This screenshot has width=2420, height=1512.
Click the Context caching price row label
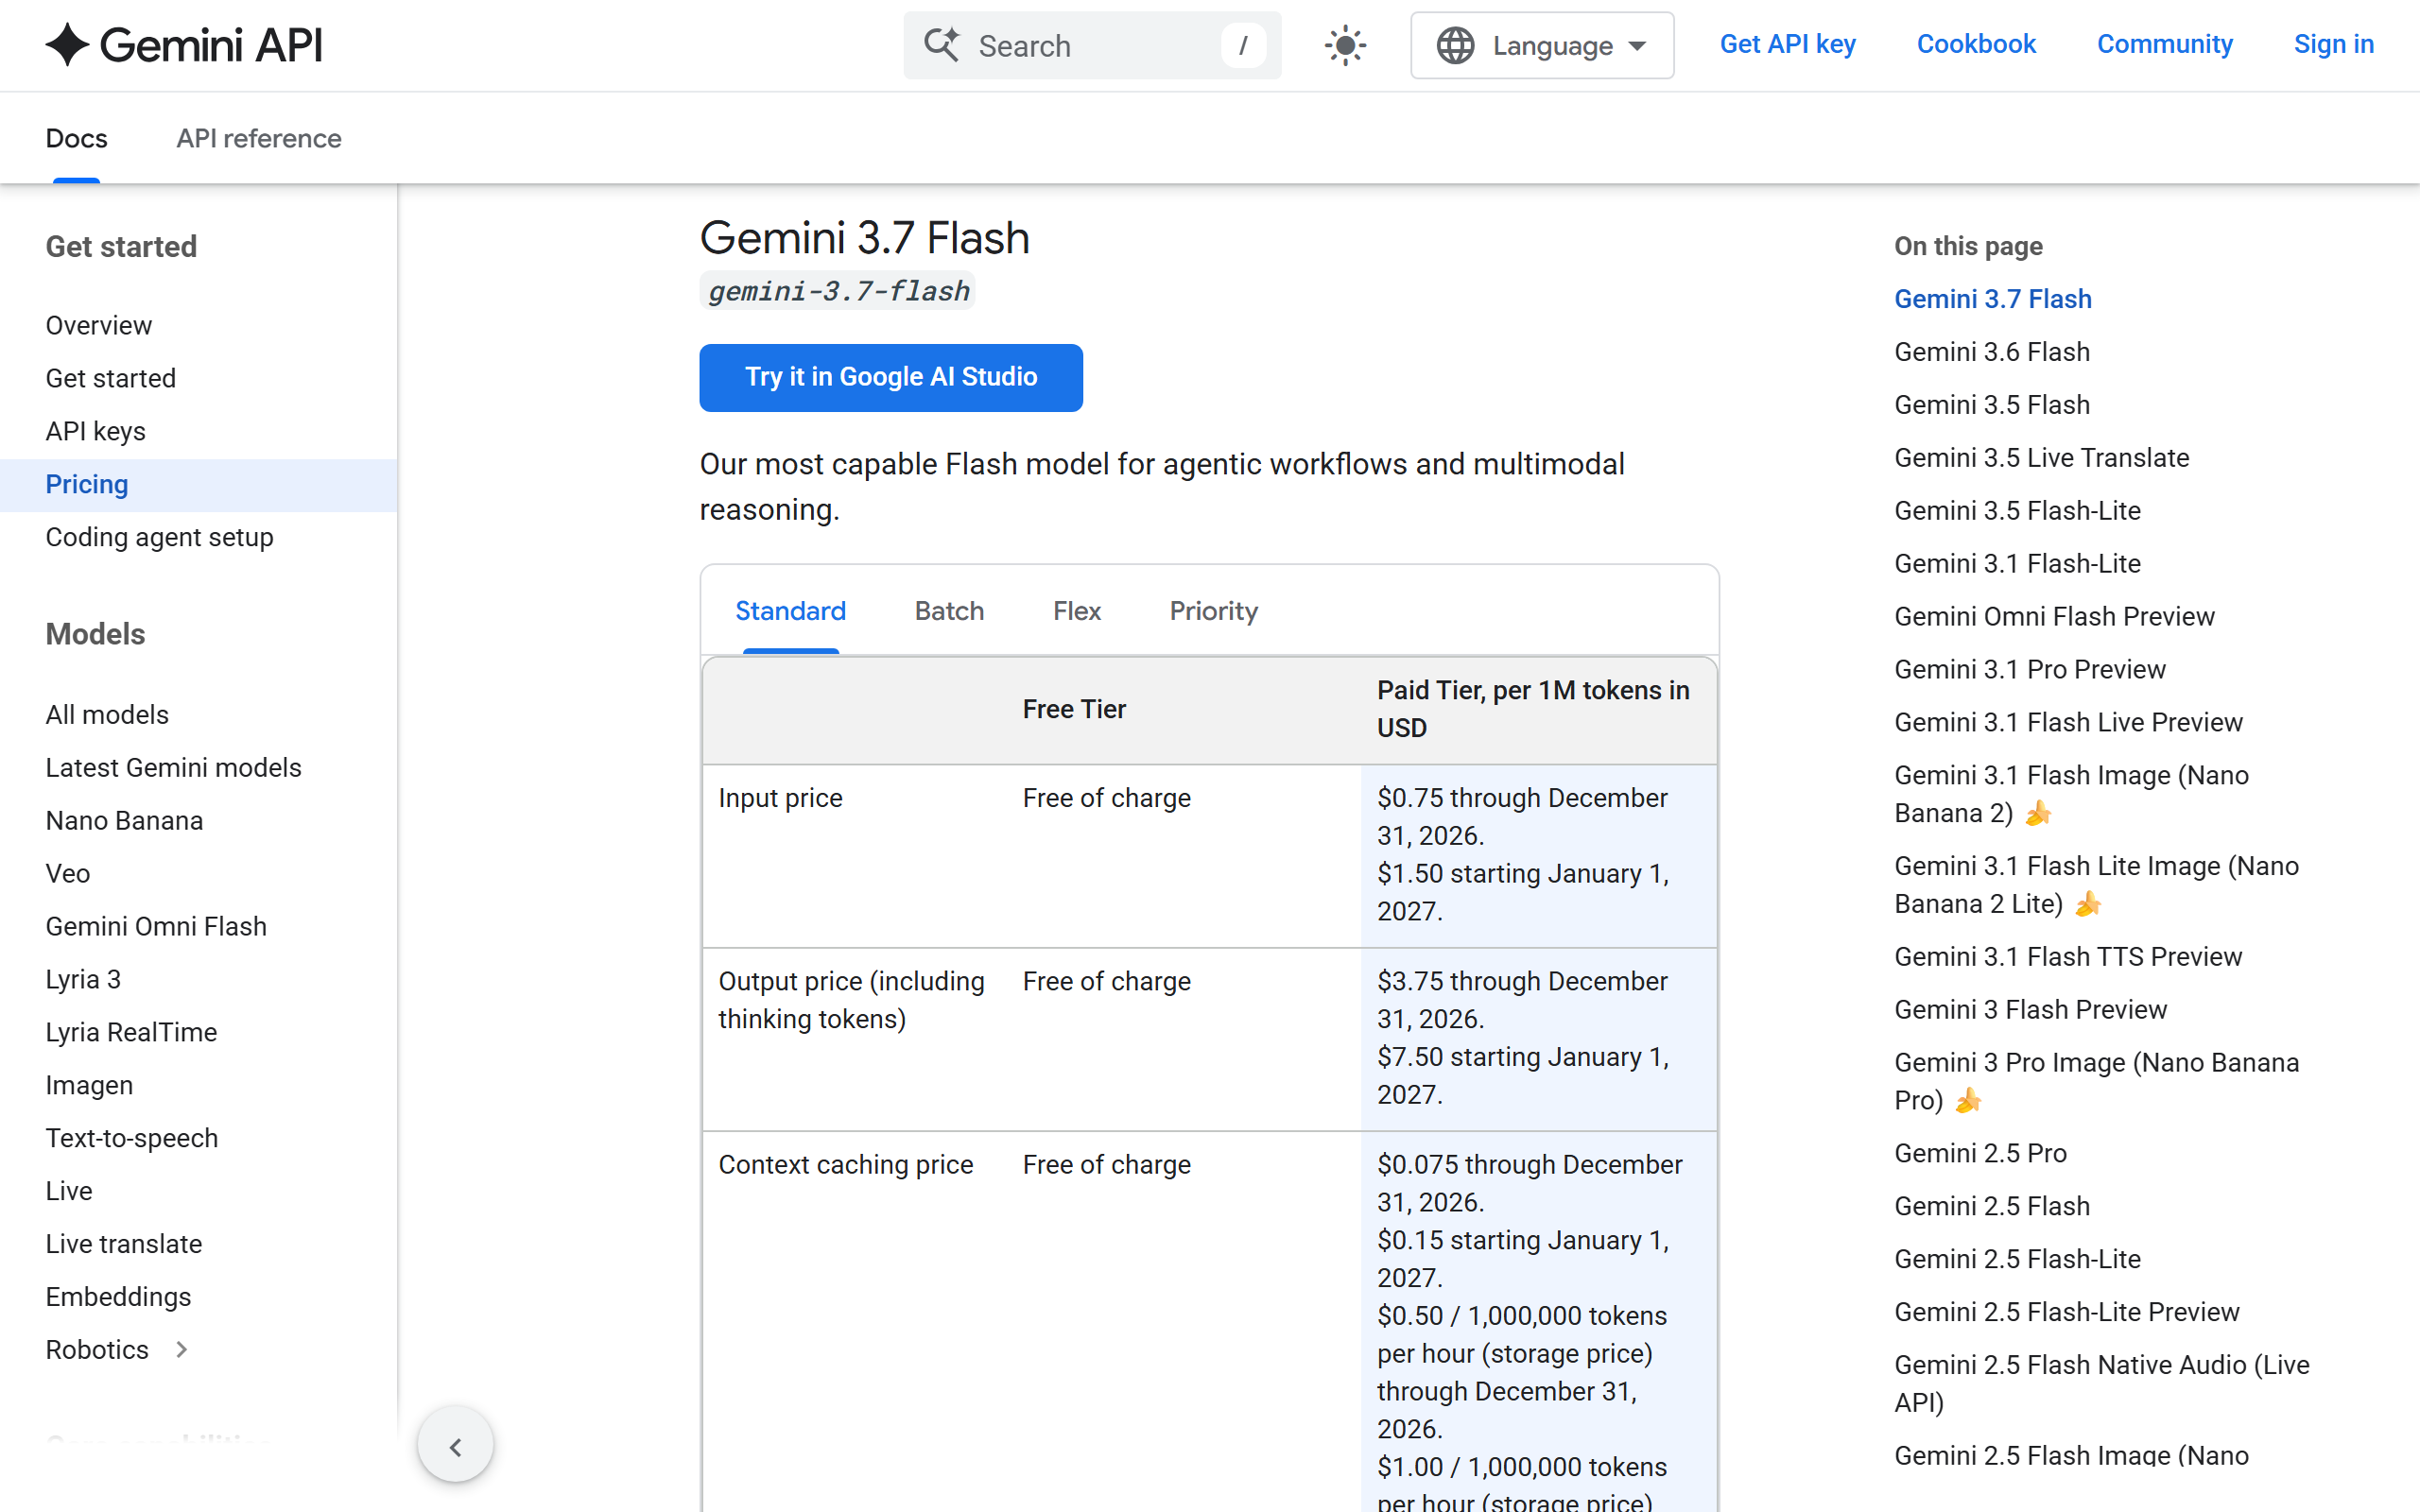point(846,1164)
